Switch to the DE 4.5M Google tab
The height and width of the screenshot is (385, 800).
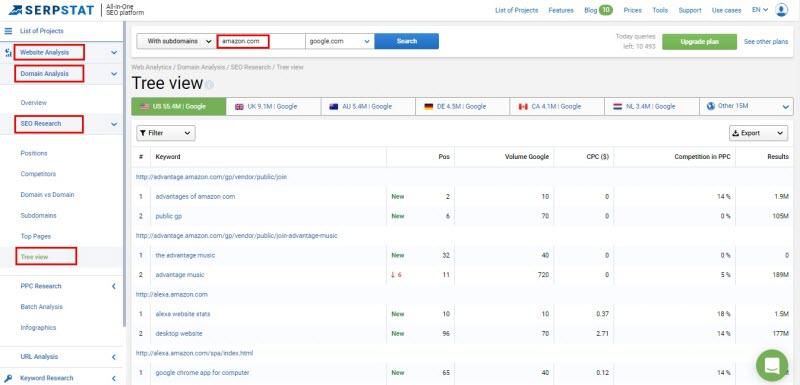[463, 107]
